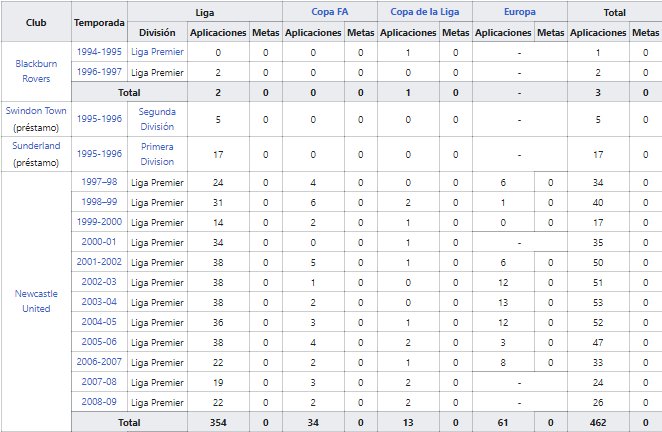Open the Segunda División link

click(x=157, y=119)
